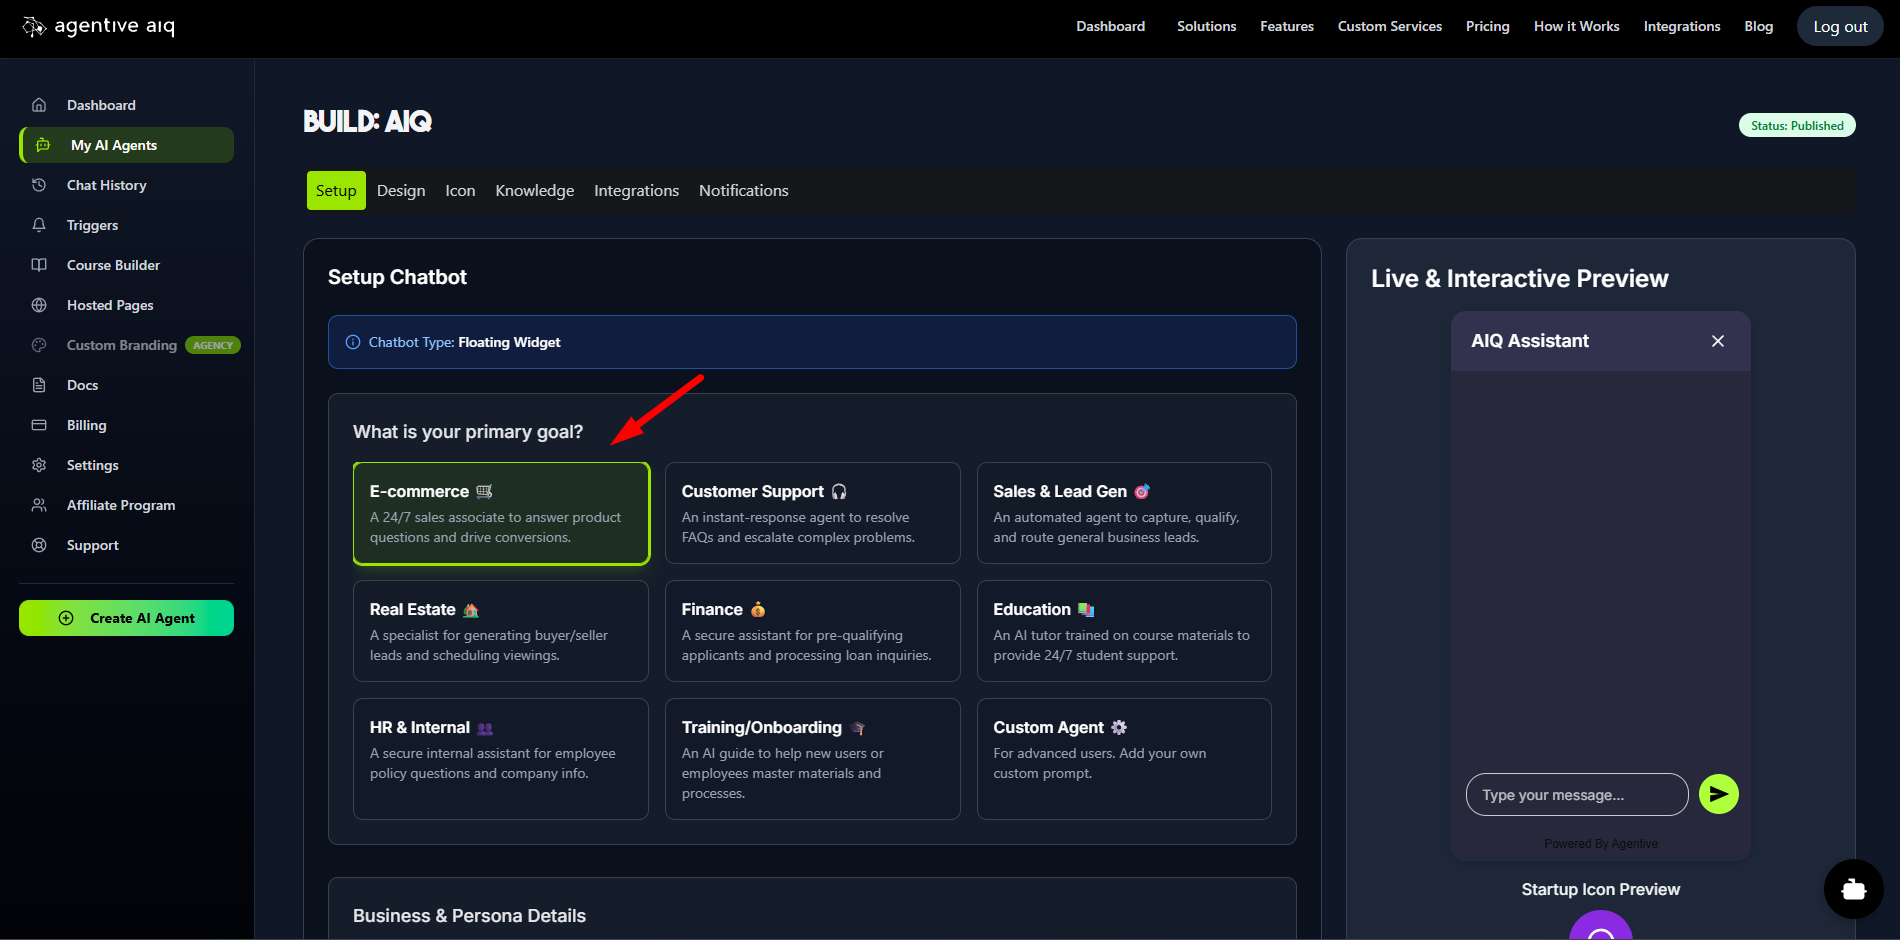The height and width of the screenshot is (940, 1900).
Task: Open the Knowledge tab
Action: click(x=534, y=191)
